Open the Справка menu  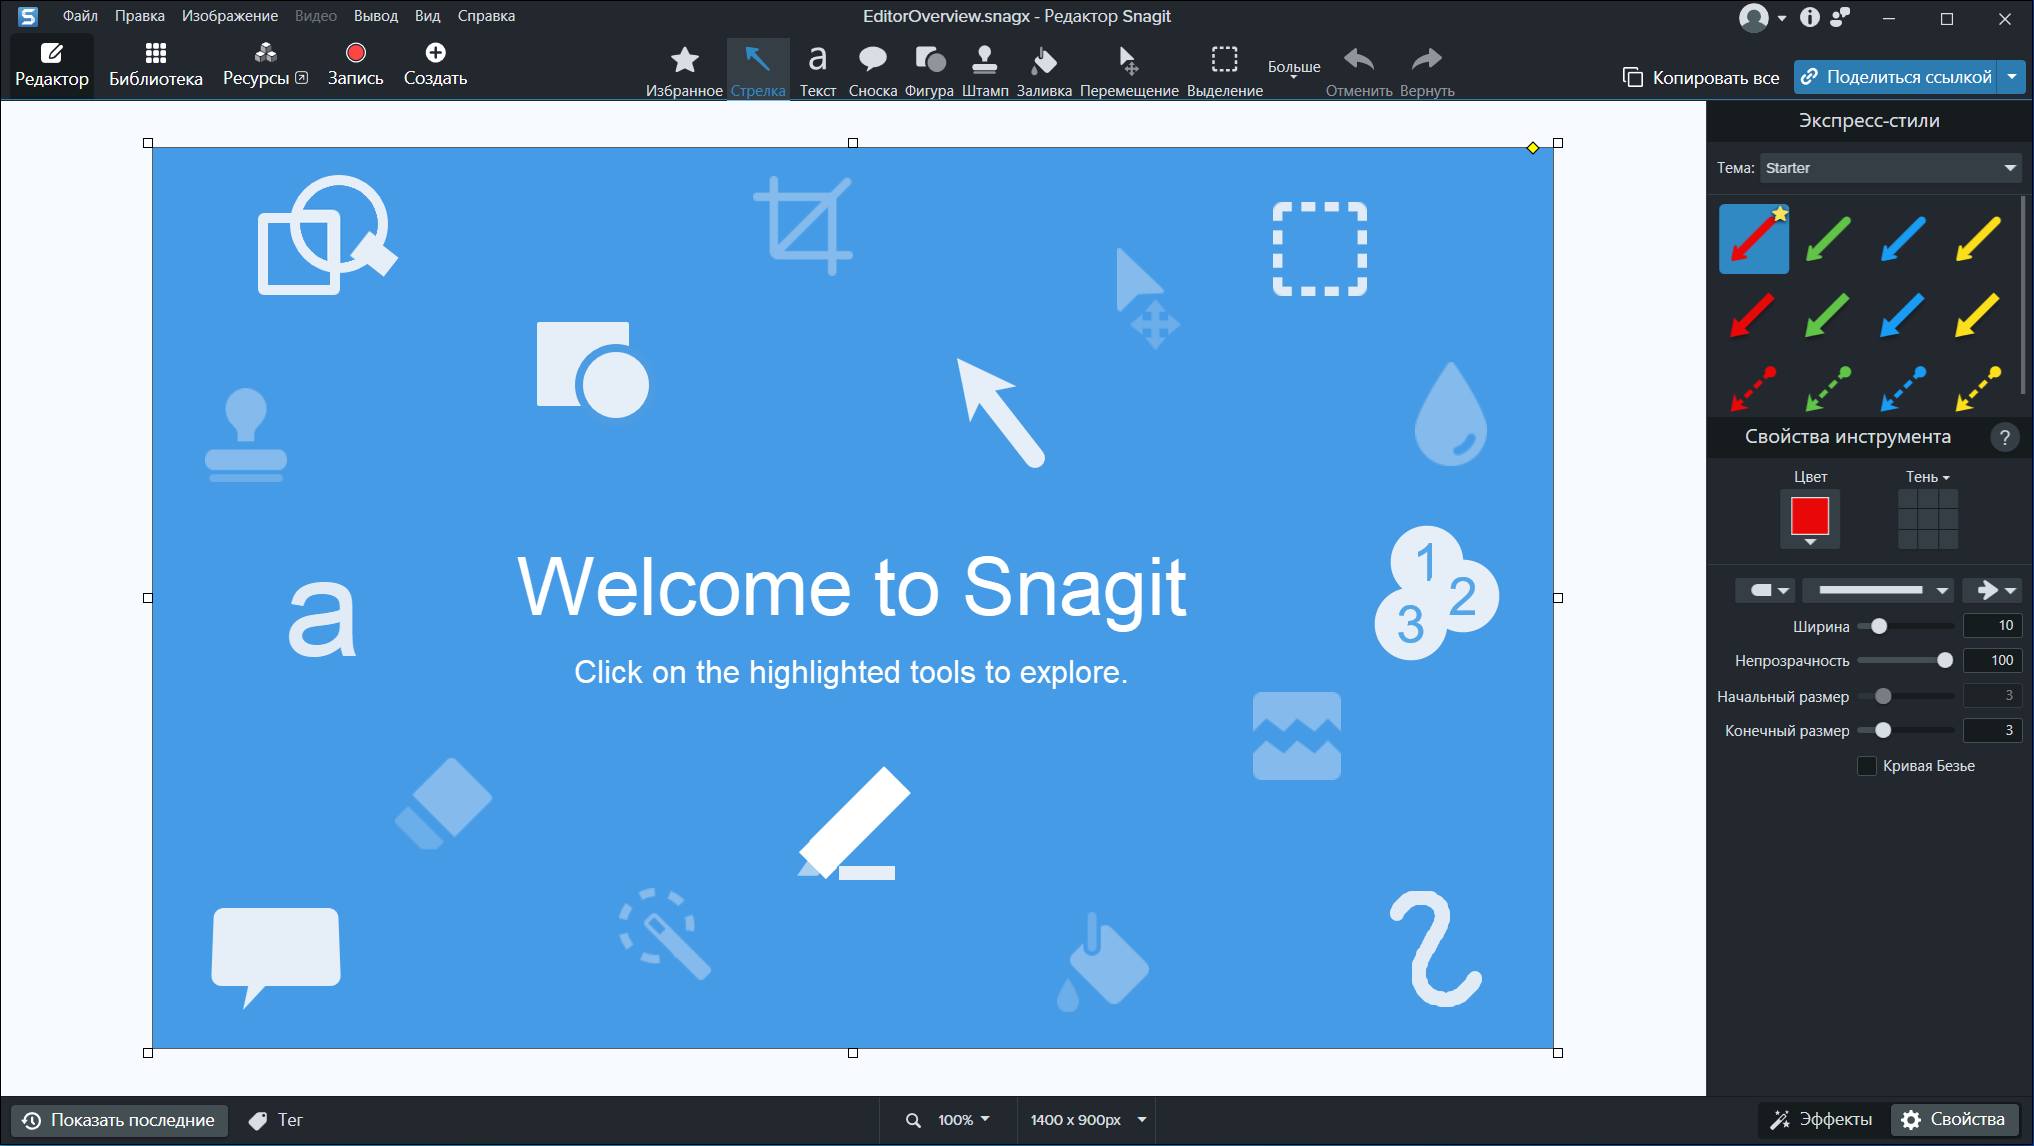pyautogui.click(x=486, y=16)
